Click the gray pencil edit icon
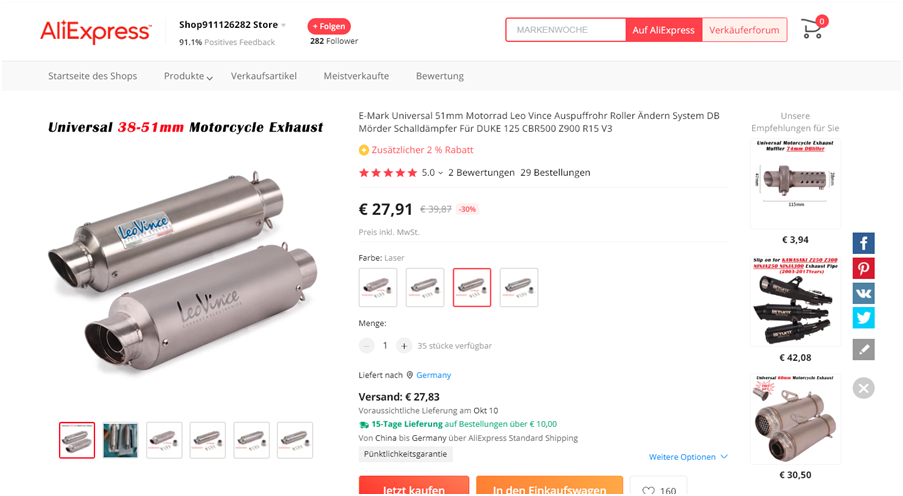903x496 pixels. click(x=863, y=349)
